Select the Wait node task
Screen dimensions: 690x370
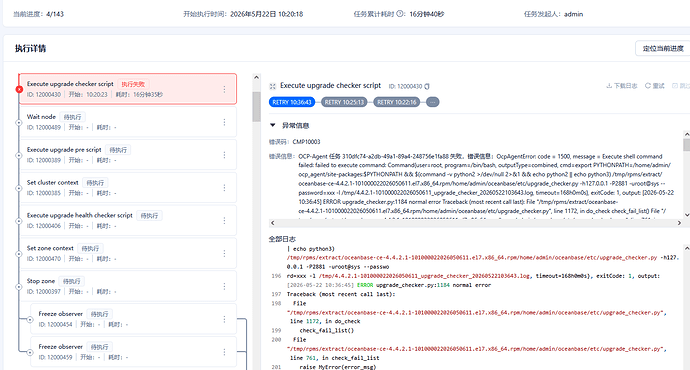[x=128, y=122]
